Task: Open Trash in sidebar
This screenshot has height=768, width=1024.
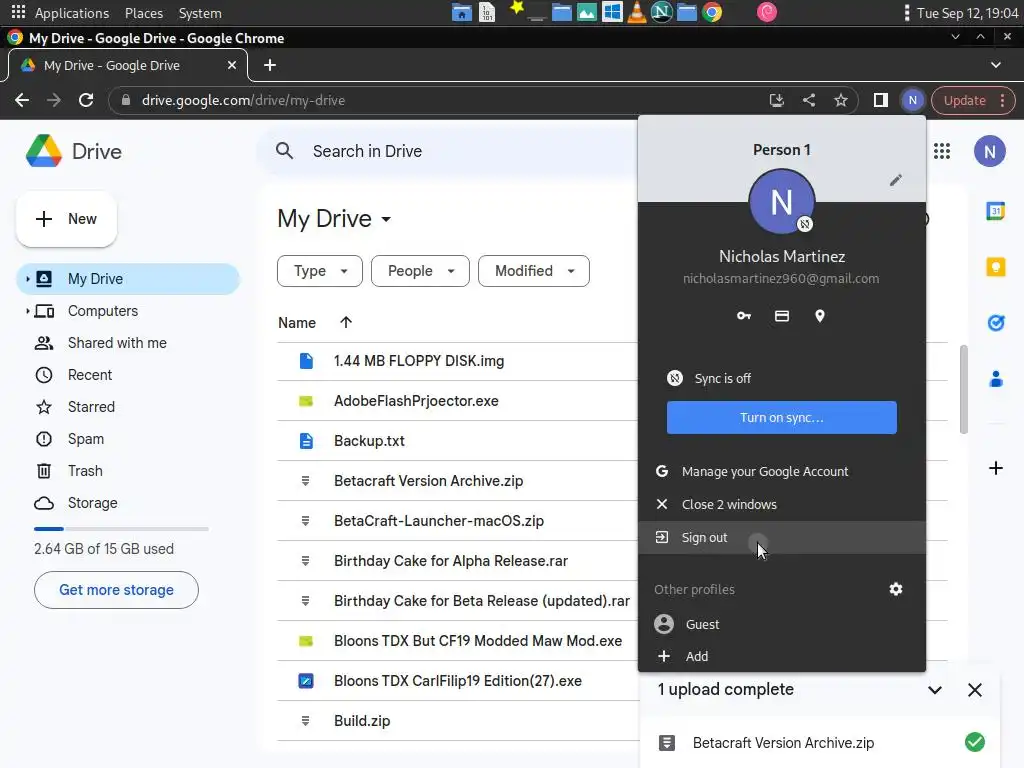Action: pos(128,471)
